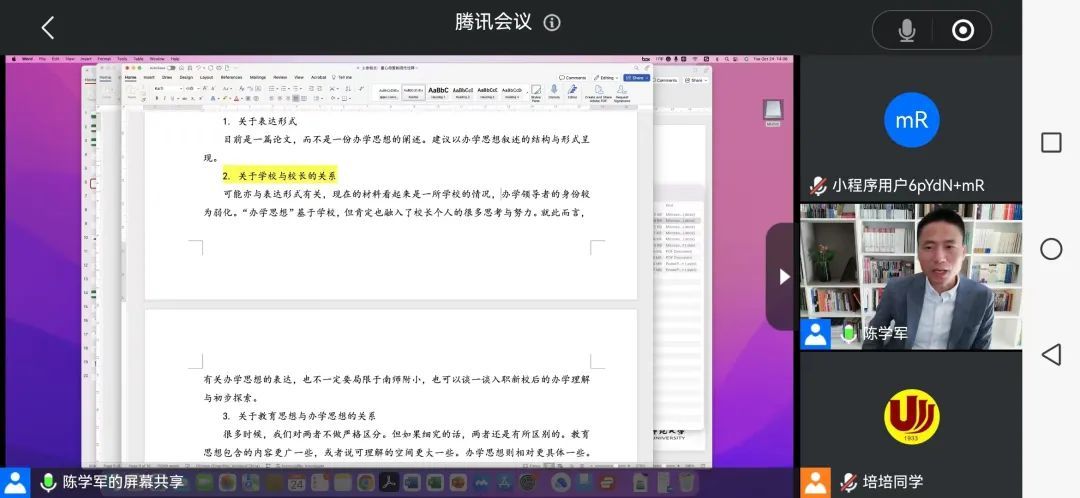Switch to the Layout tab in Word
Image resolution: width=1080 pixels, height=498 pixels.
tap(206, 77)
